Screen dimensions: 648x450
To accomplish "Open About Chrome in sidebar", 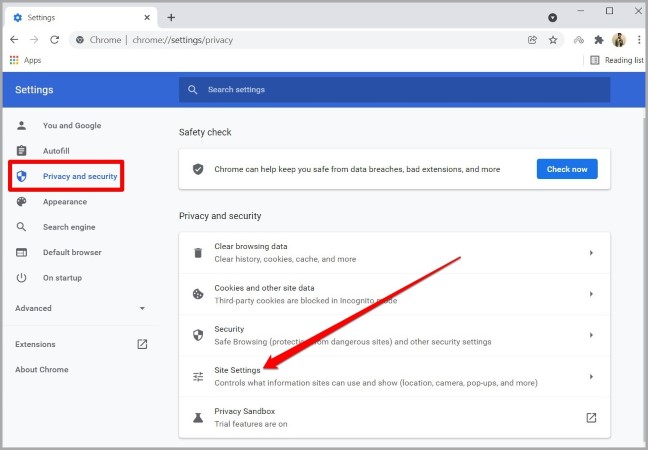I will pyautogui.click(x=42, y=369).
